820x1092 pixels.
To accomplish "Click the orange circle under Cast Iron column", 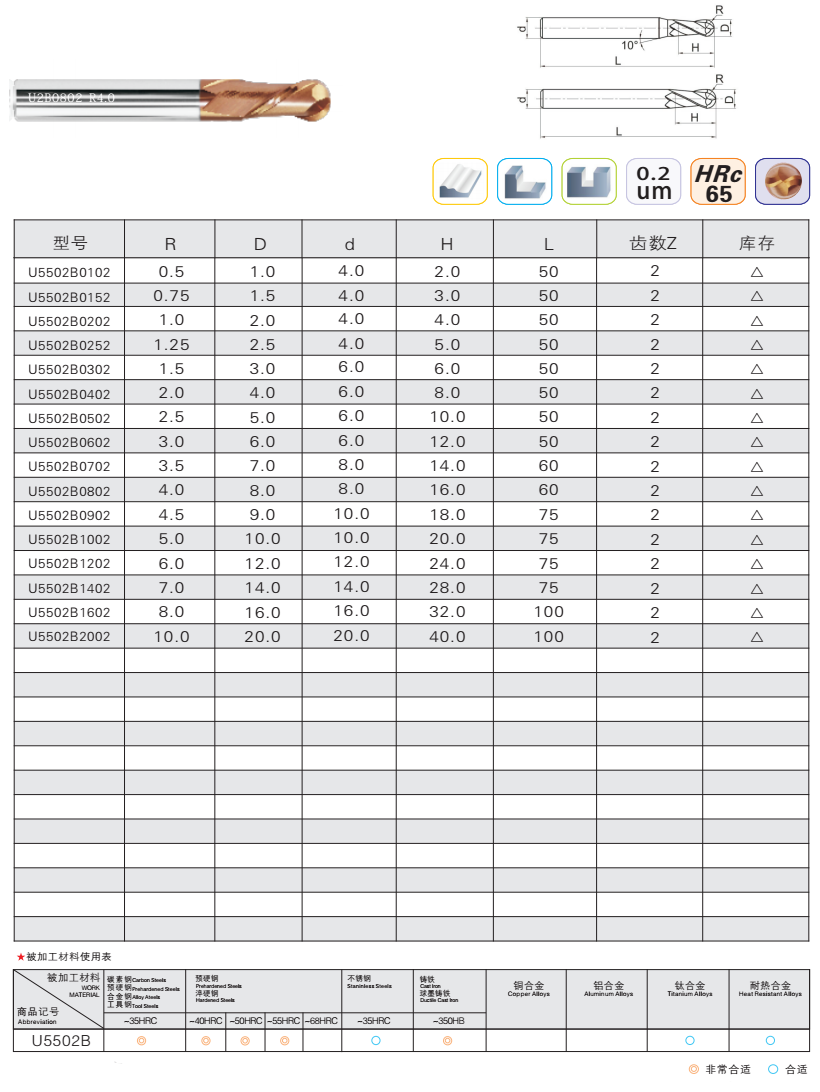I will coord(449,1041).
